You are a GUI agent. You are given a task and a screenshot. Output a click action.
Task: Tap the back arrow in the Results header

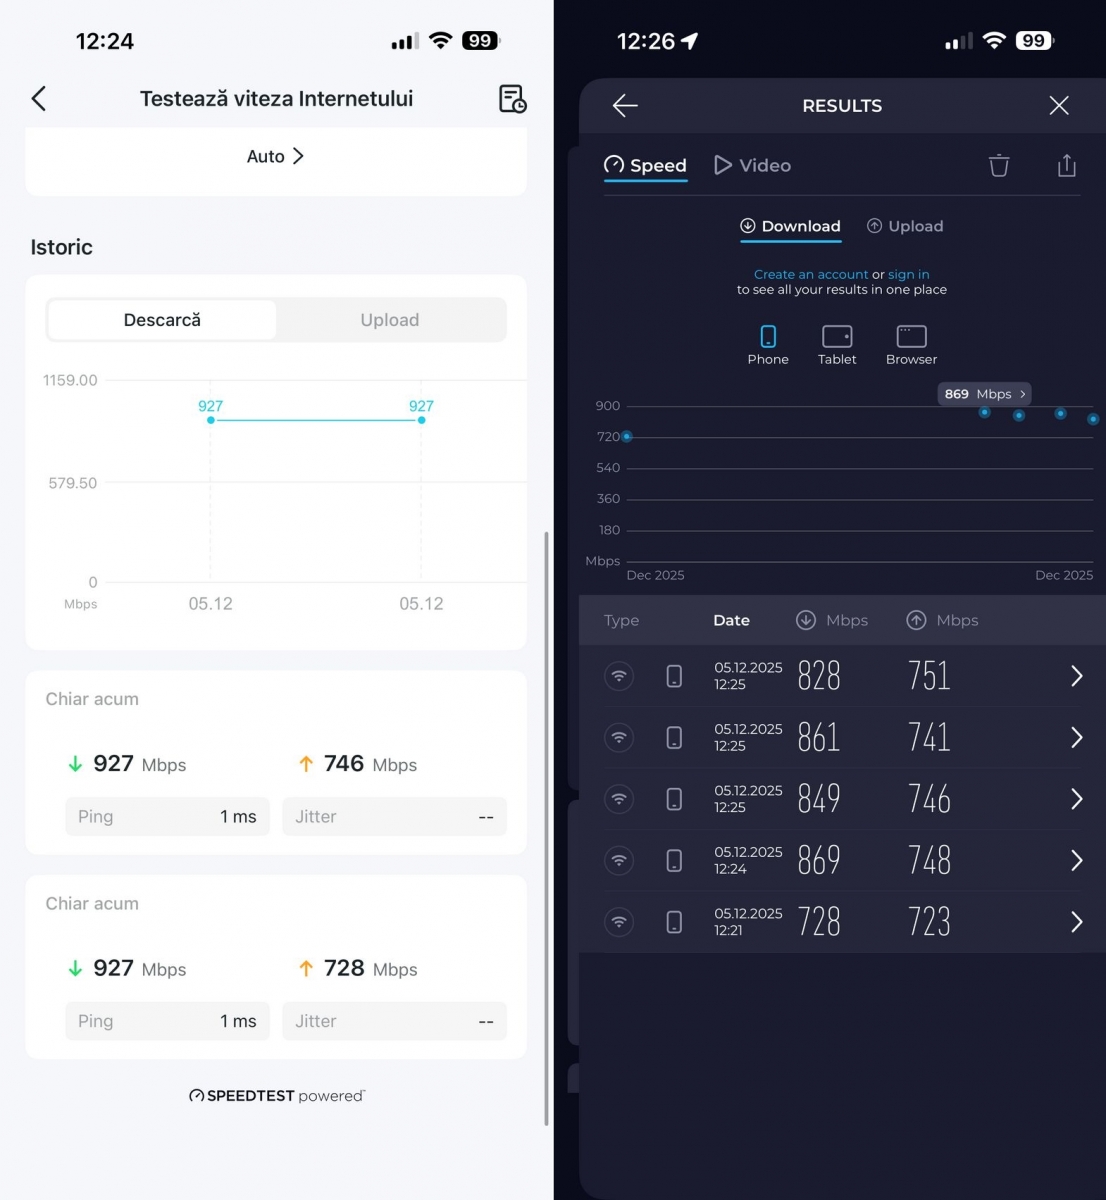coord(625,106)
